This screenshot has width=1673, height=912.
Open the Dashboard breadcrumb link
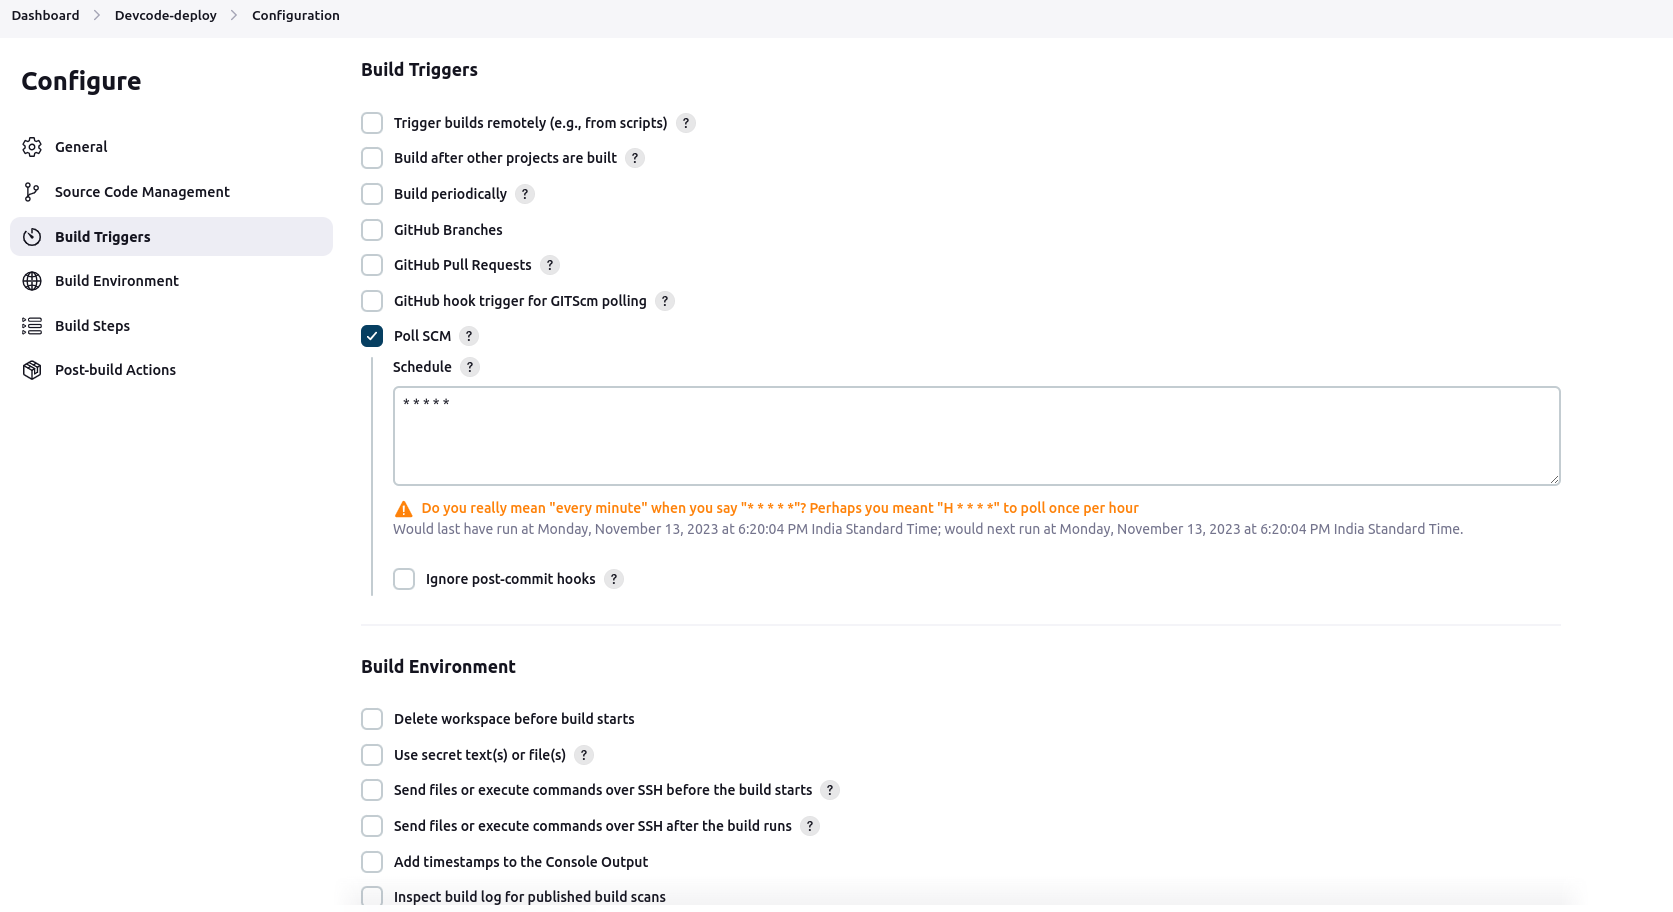[x=45, y=15]
